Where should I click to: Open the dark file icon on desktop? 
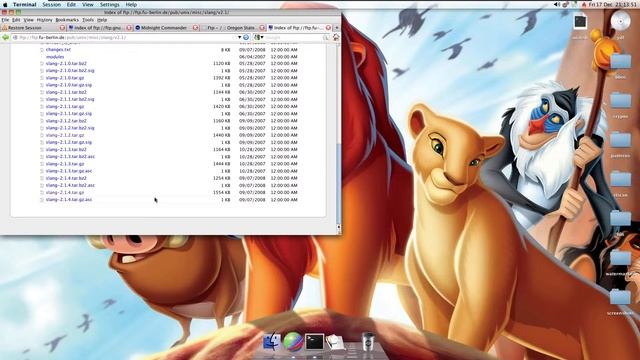(580, 22)
